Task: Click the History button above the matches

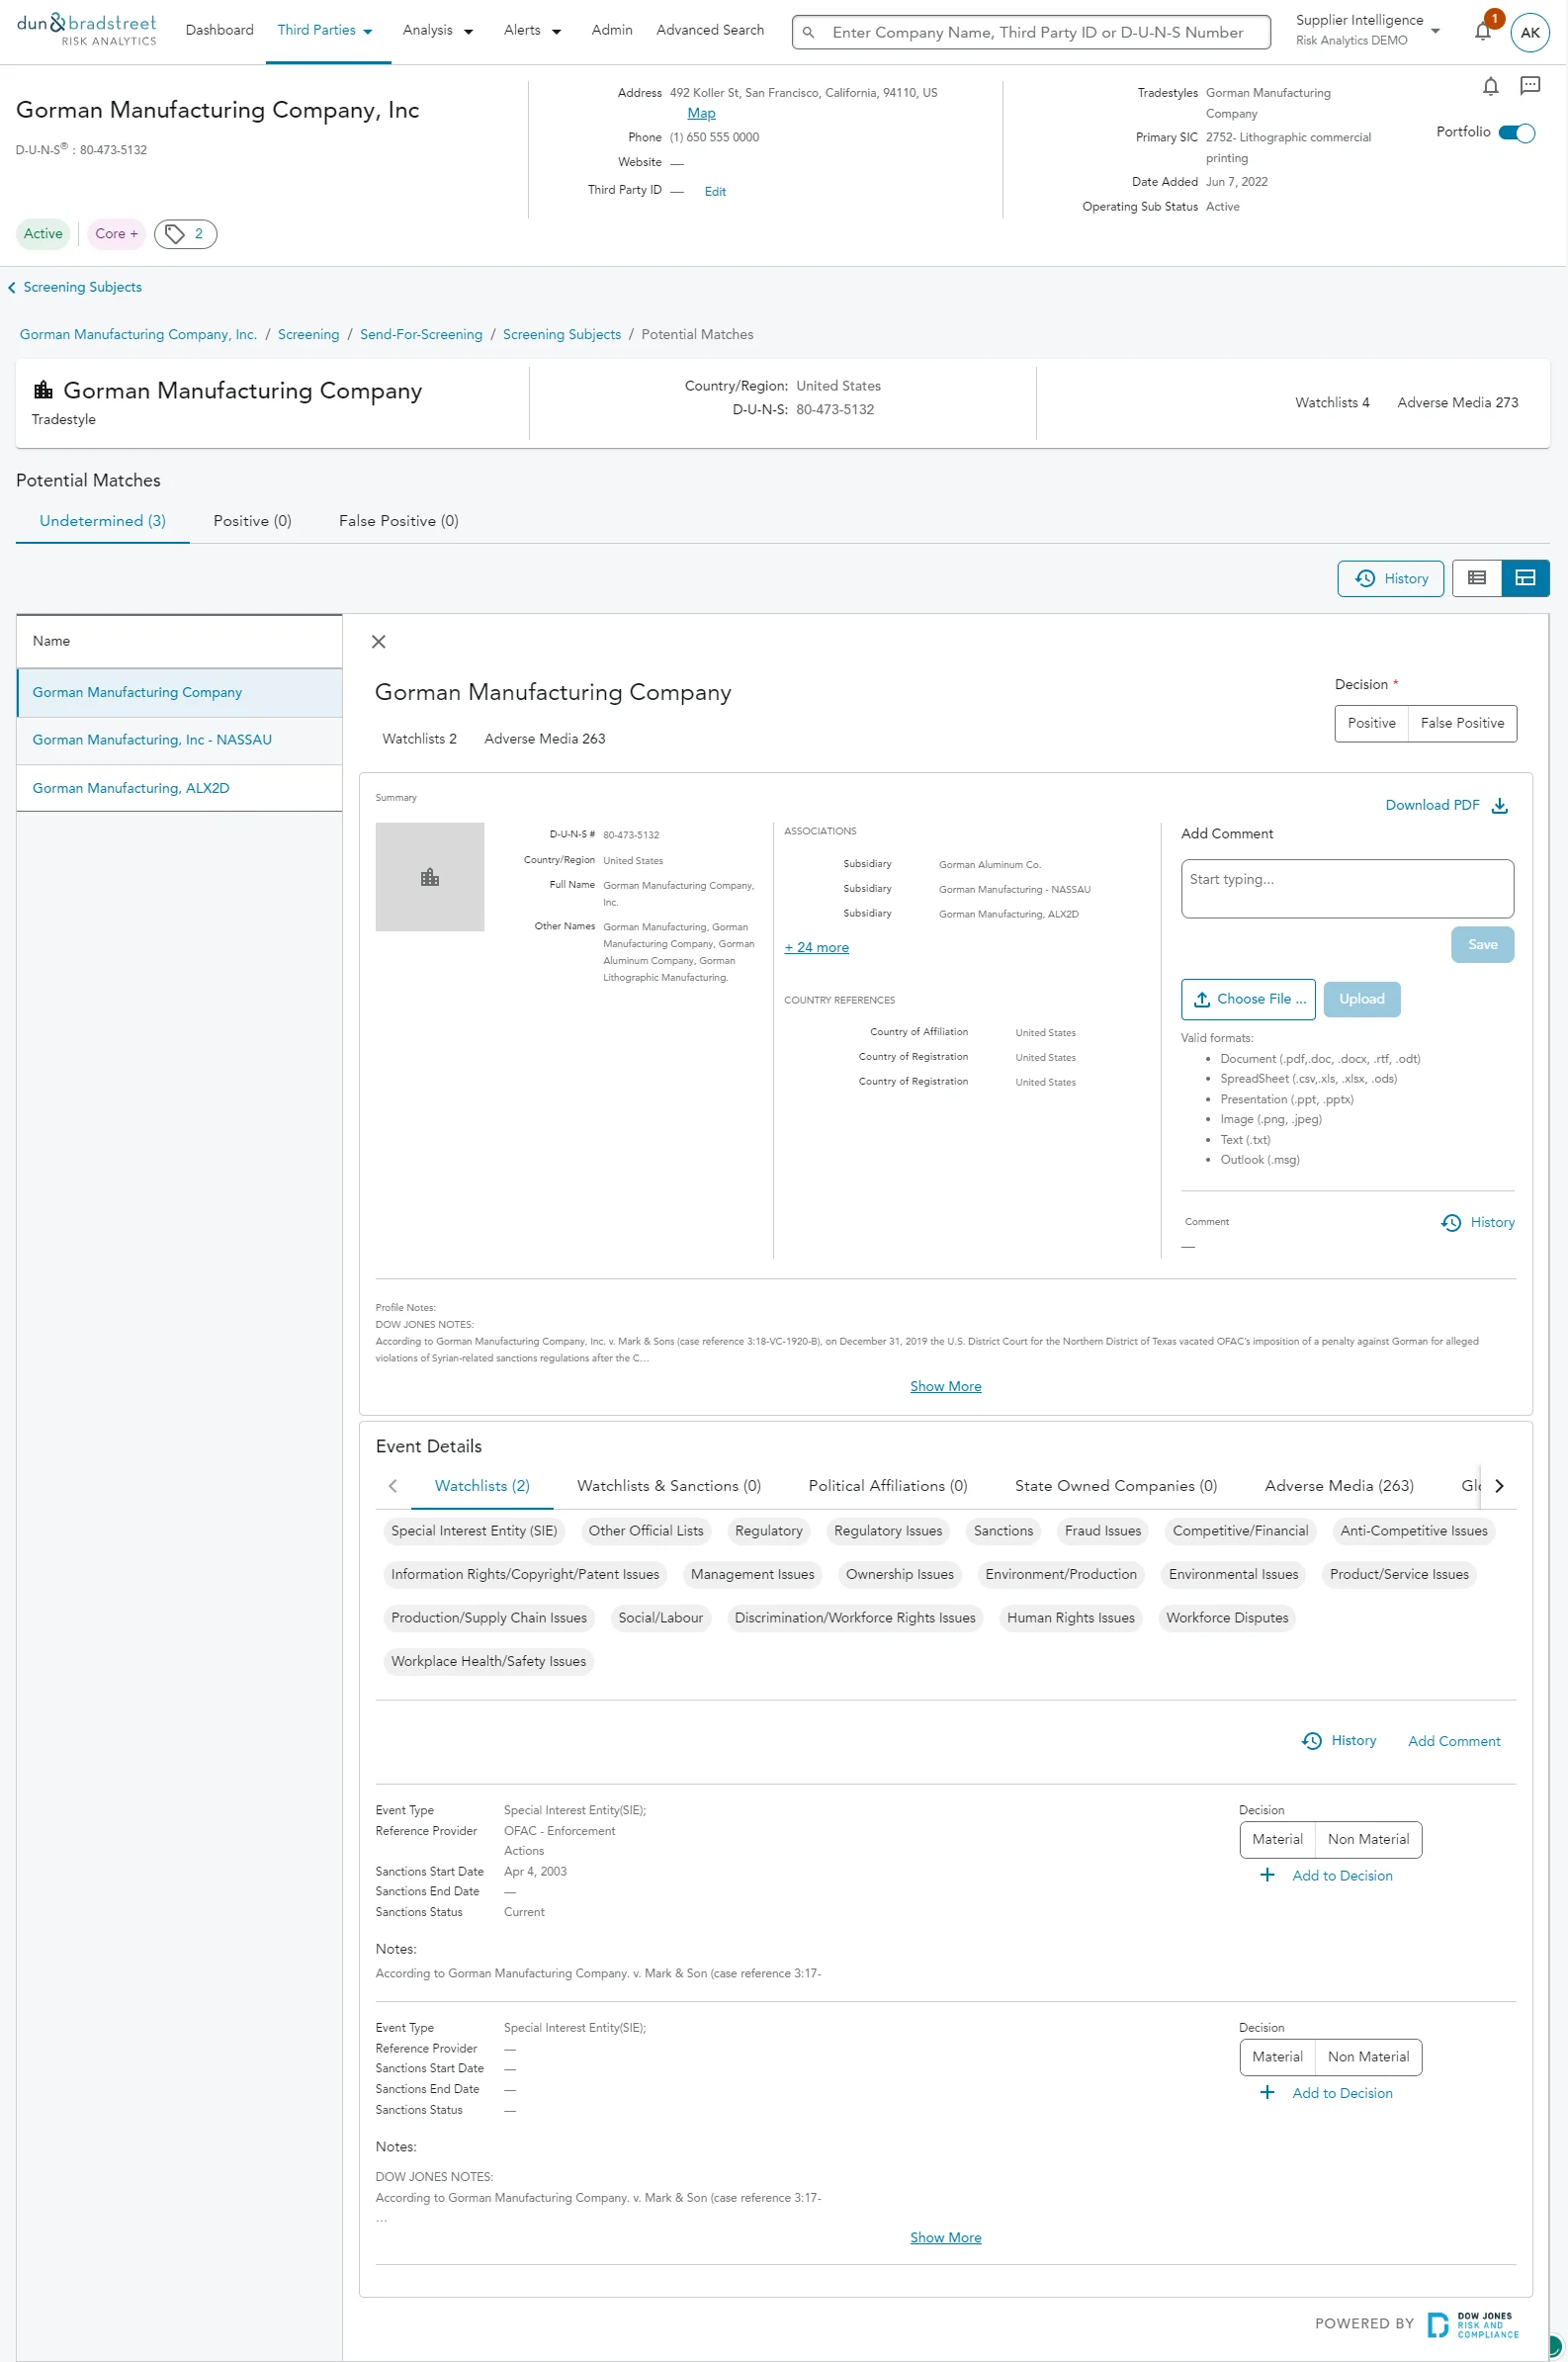Action: click(1390, 578)
